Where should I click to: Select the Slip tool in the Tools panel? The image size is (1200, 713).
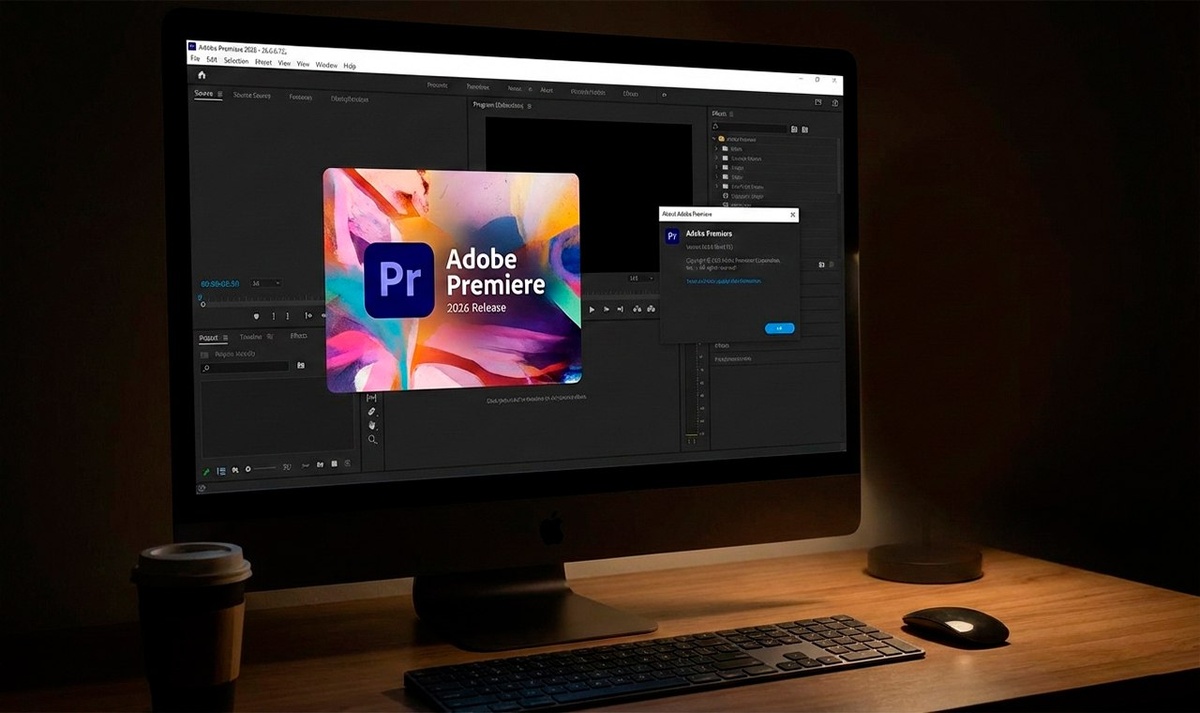[372, 397]
